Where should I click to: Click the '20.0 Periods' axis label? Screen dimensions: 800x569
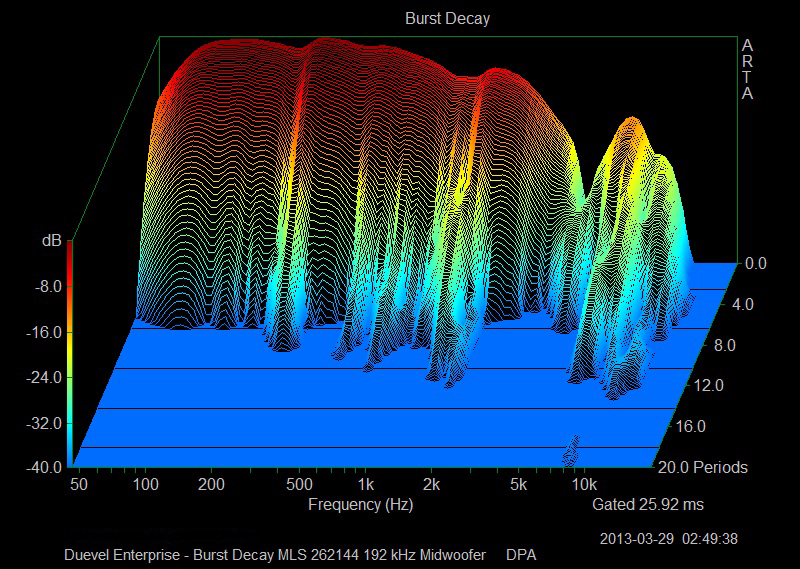tap(703, 467)
